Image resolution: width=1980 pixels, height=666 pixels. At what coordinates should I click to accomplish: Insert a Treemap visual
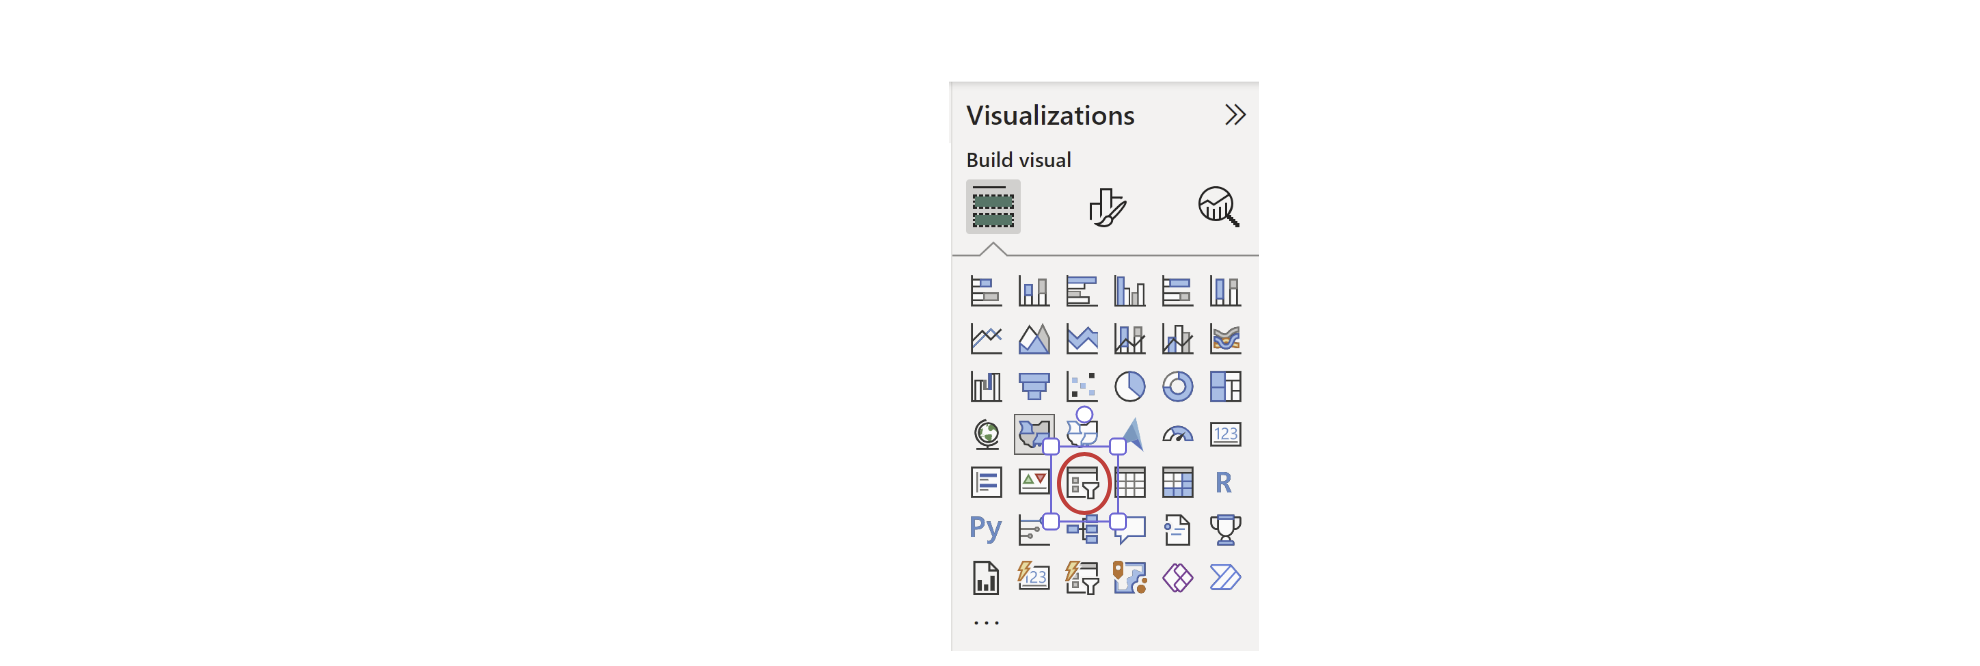coord(1226,387)
